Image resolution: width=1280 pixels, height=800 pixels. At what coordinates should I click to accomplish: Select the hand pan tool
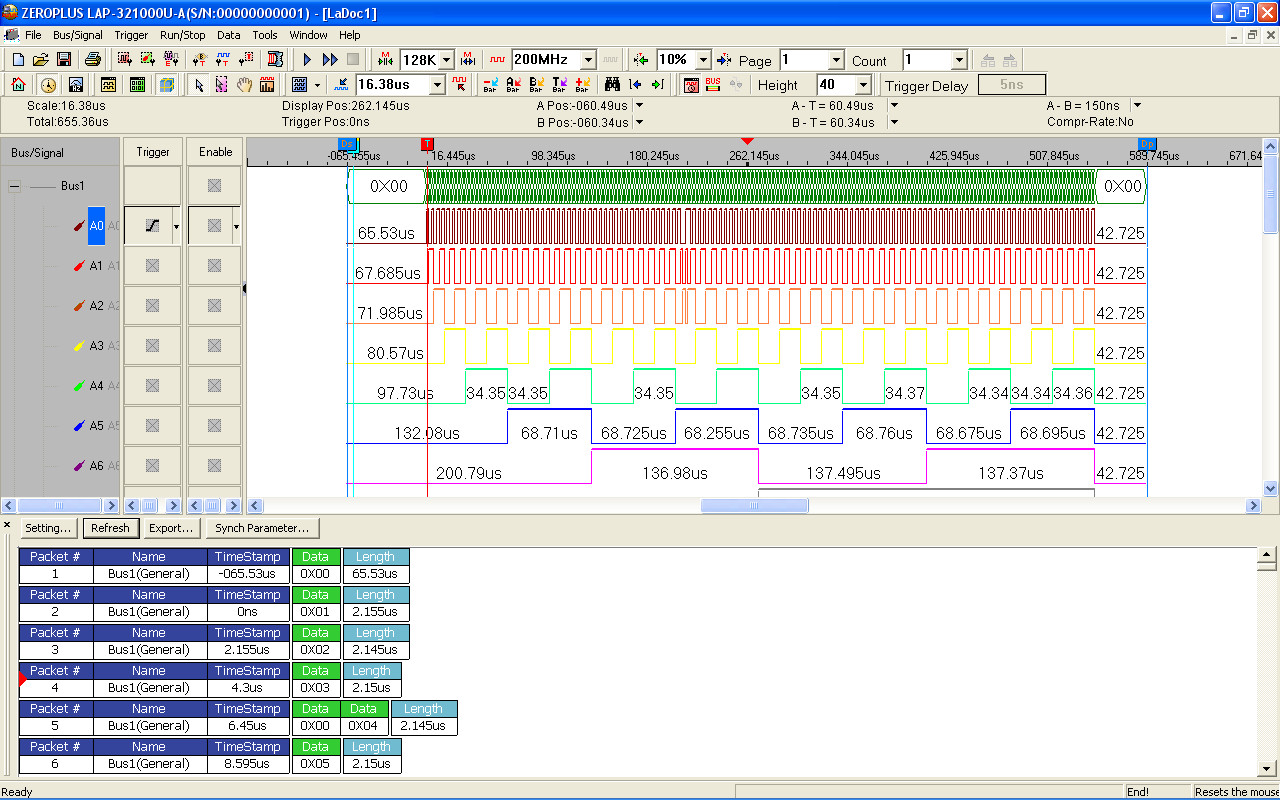(244, 85)
